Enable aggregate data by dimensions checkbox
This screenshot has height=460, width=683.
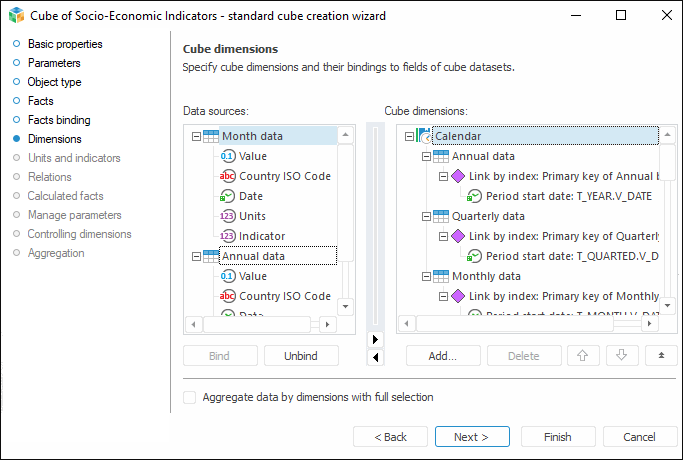[190, 397]
